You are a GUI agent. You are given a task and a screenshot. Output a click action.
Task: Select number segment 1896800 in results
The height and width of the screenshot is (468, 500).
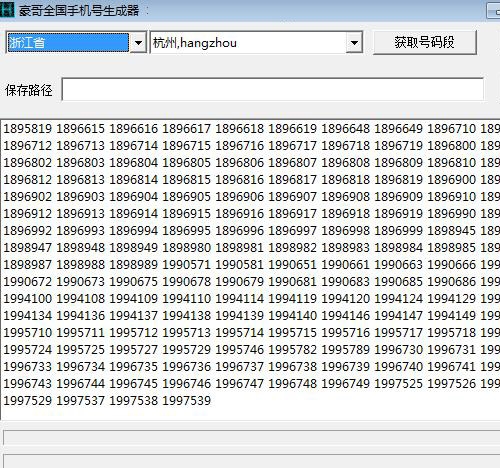click(451, 146)
